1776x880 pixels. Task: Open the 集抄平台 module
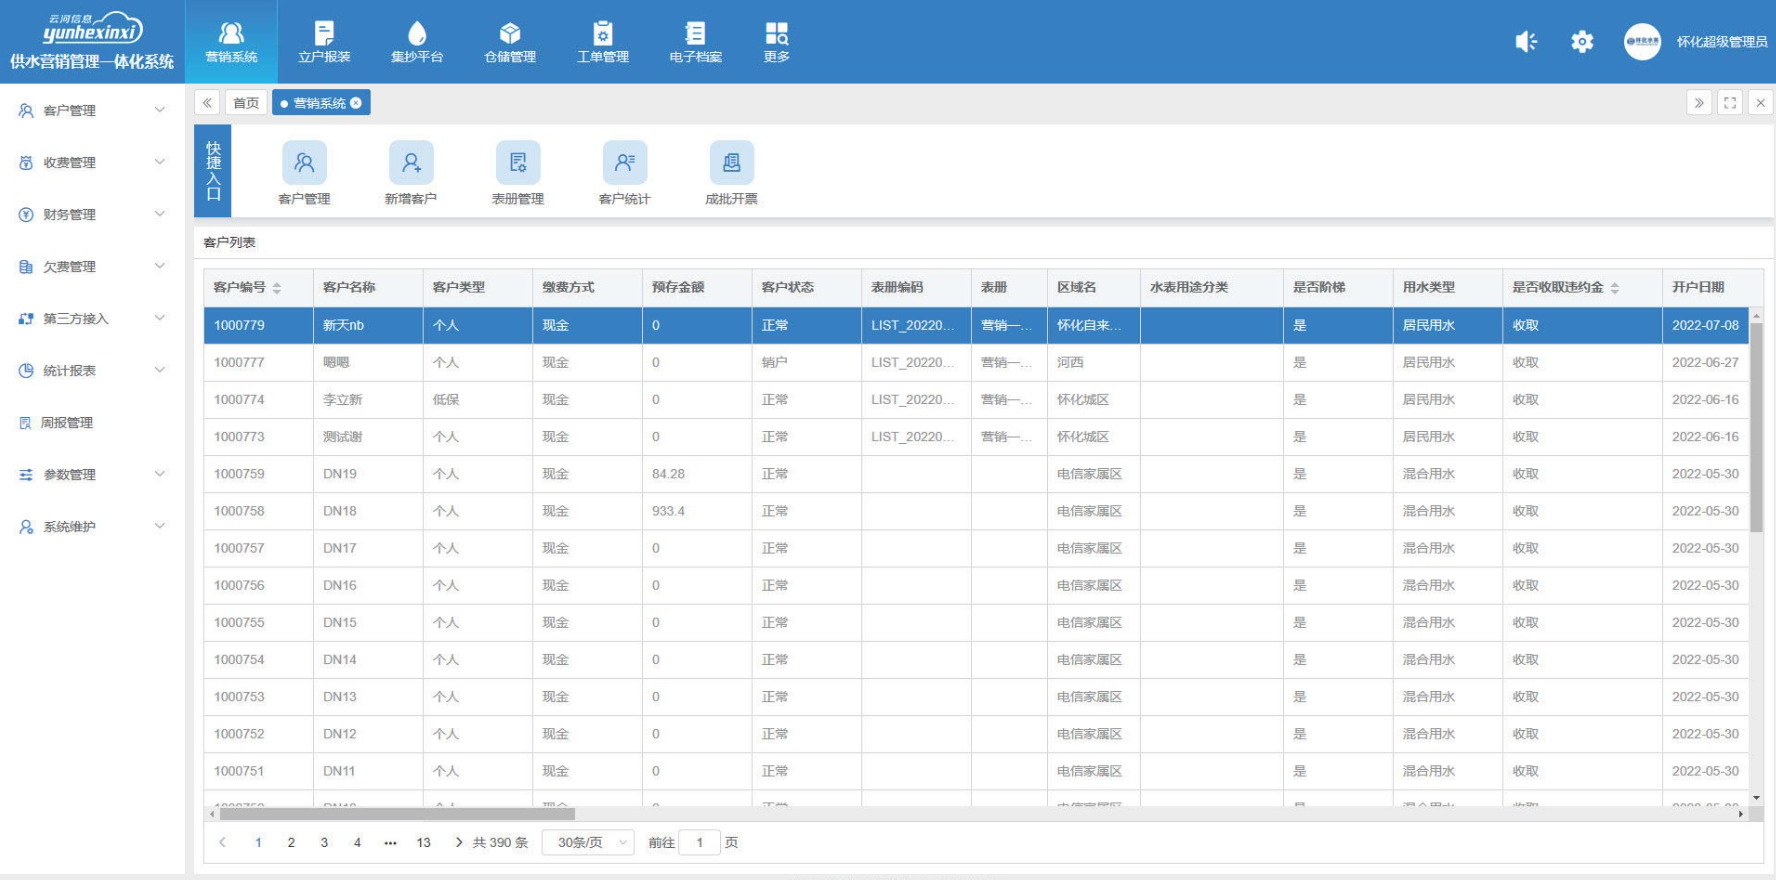pyautogui.click(x=417, y=42)
